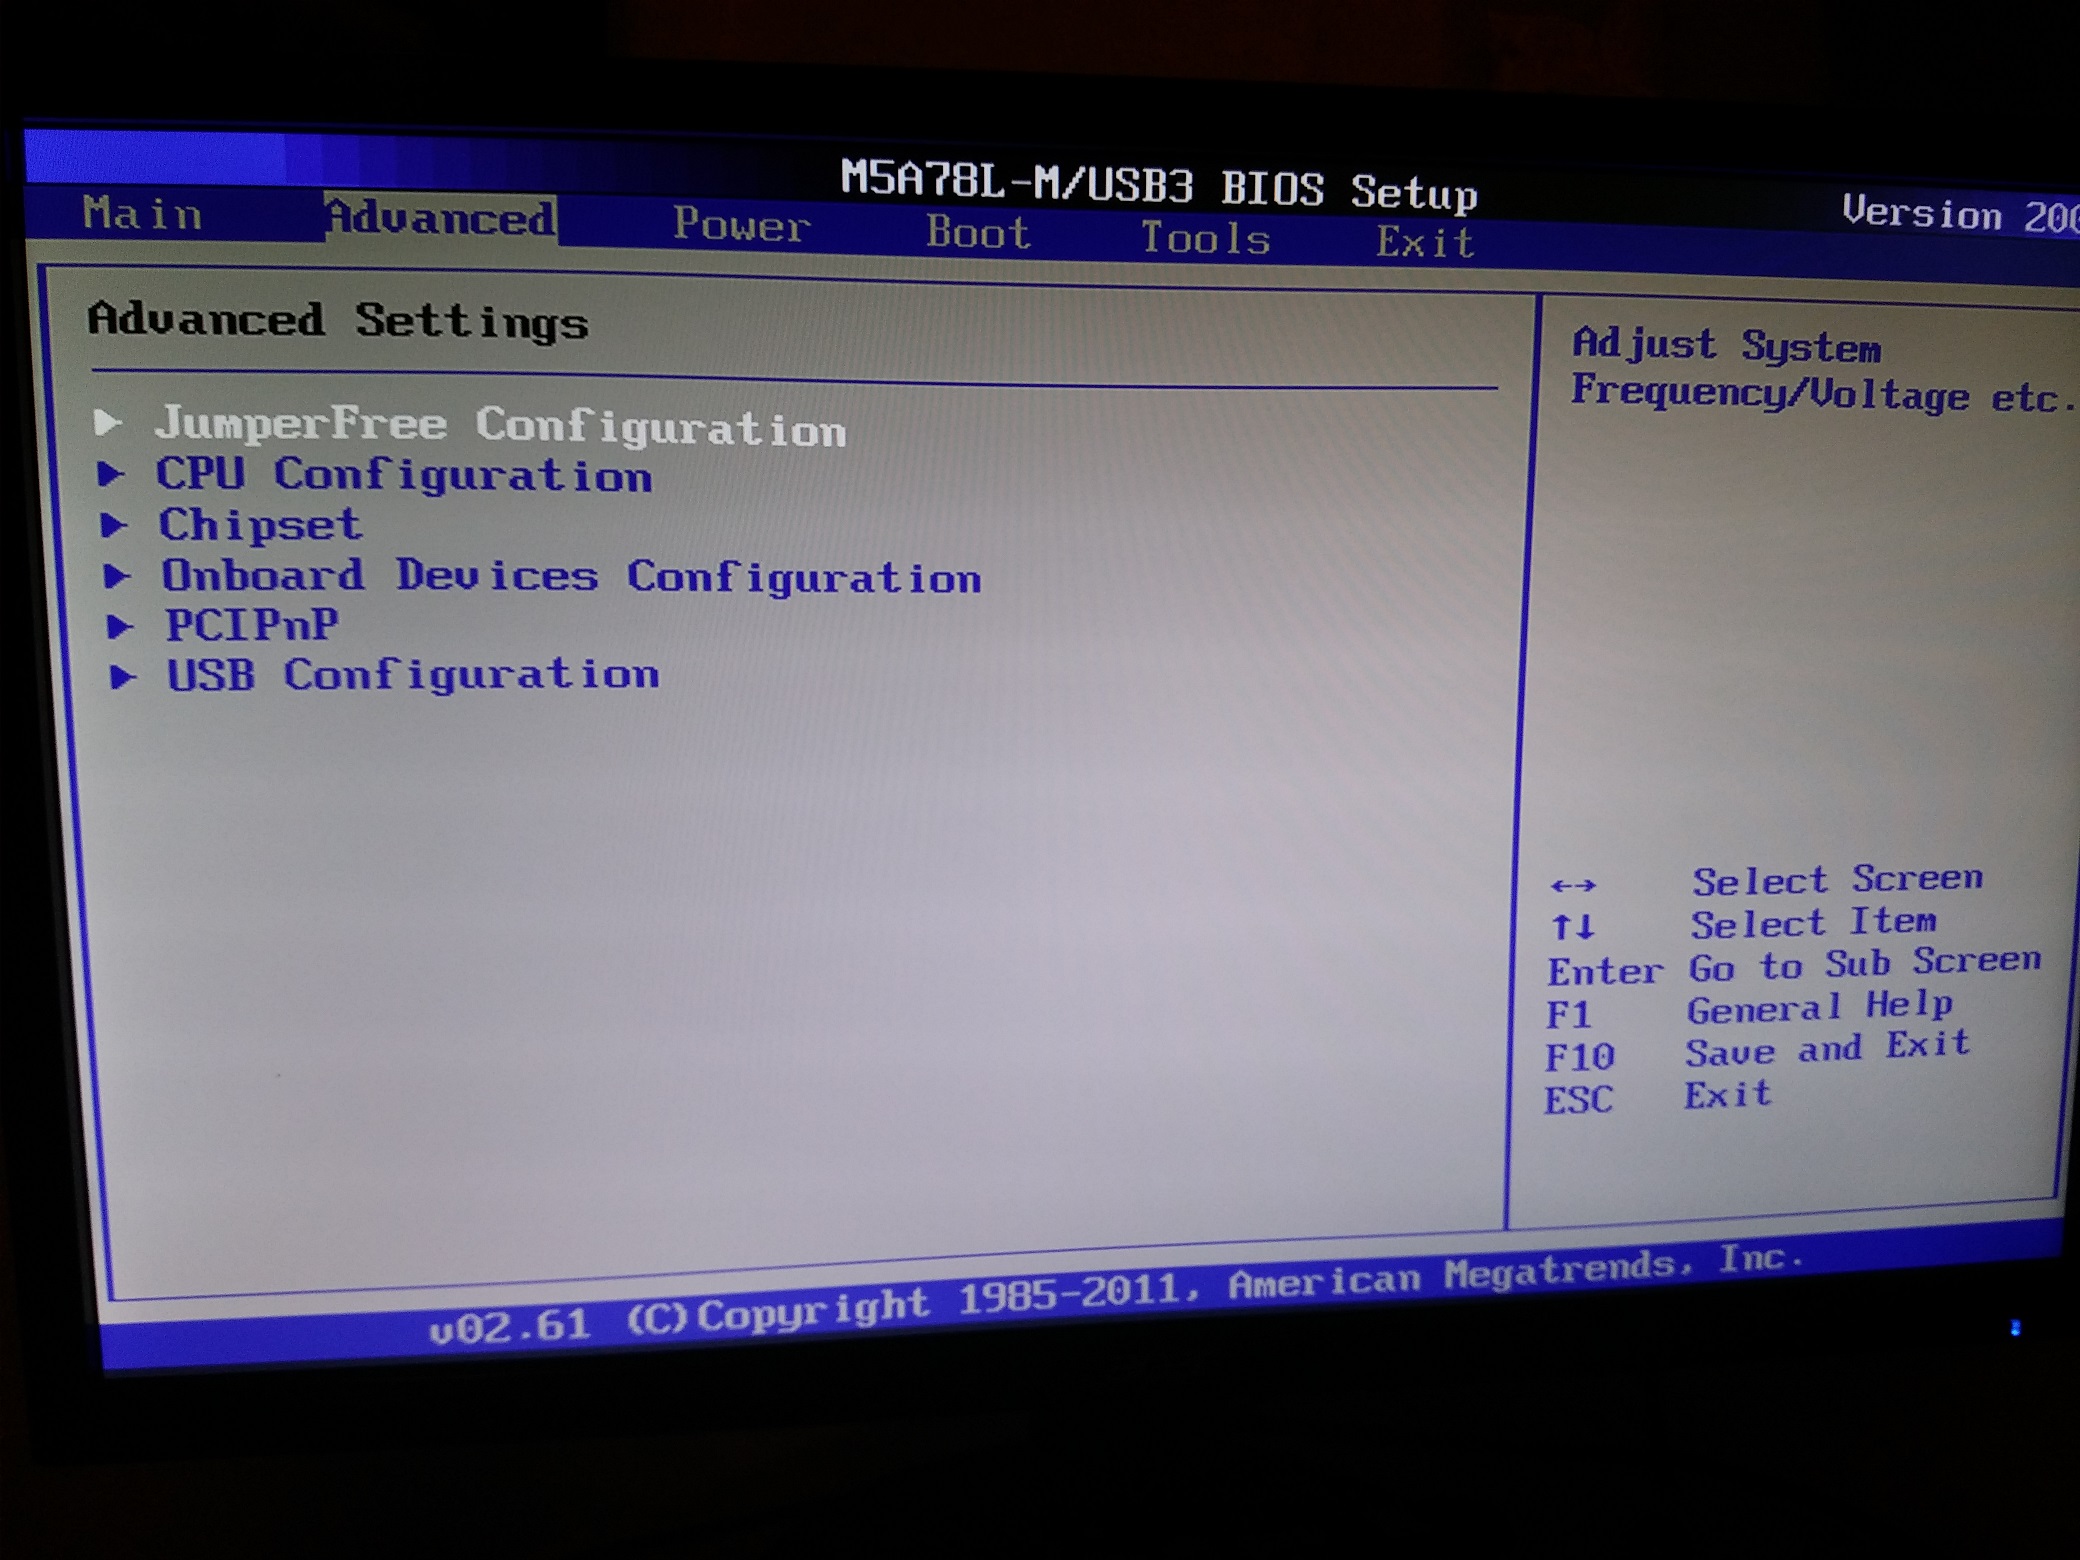Open Onboard Devices Configuration
Viewport: 2080px width, 1560px height.
tap(571, 577)
